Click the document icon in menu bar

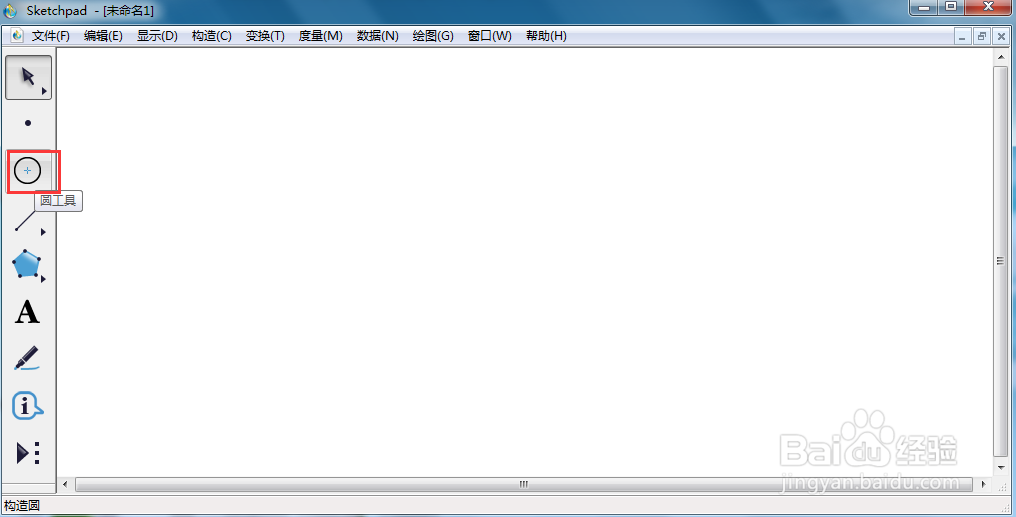[x=17, y=36]
